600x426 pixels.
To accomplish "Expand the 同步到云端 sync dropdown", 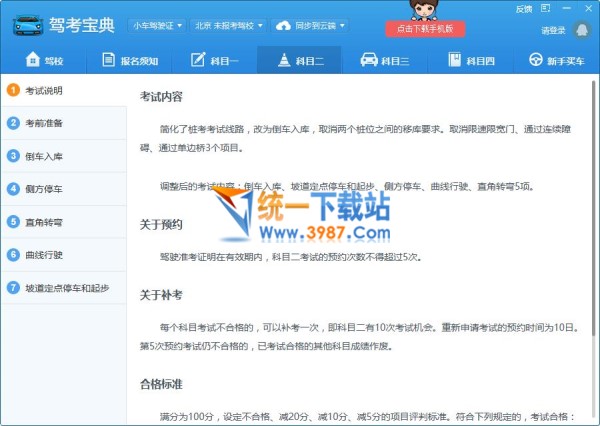I will [x=310, y=26].
